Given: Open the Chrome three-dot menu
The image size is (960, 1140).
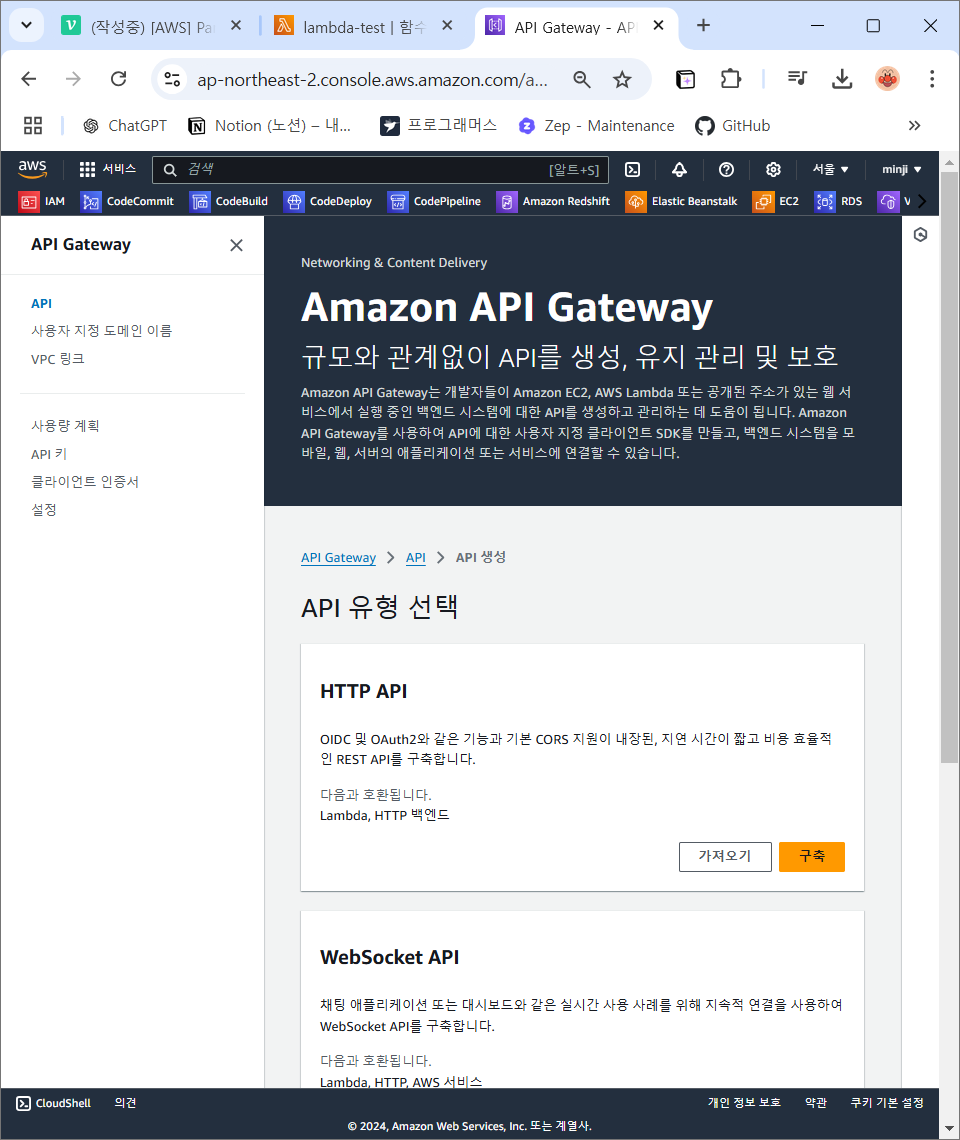Looking at the screenshot, I should (932, 79).
